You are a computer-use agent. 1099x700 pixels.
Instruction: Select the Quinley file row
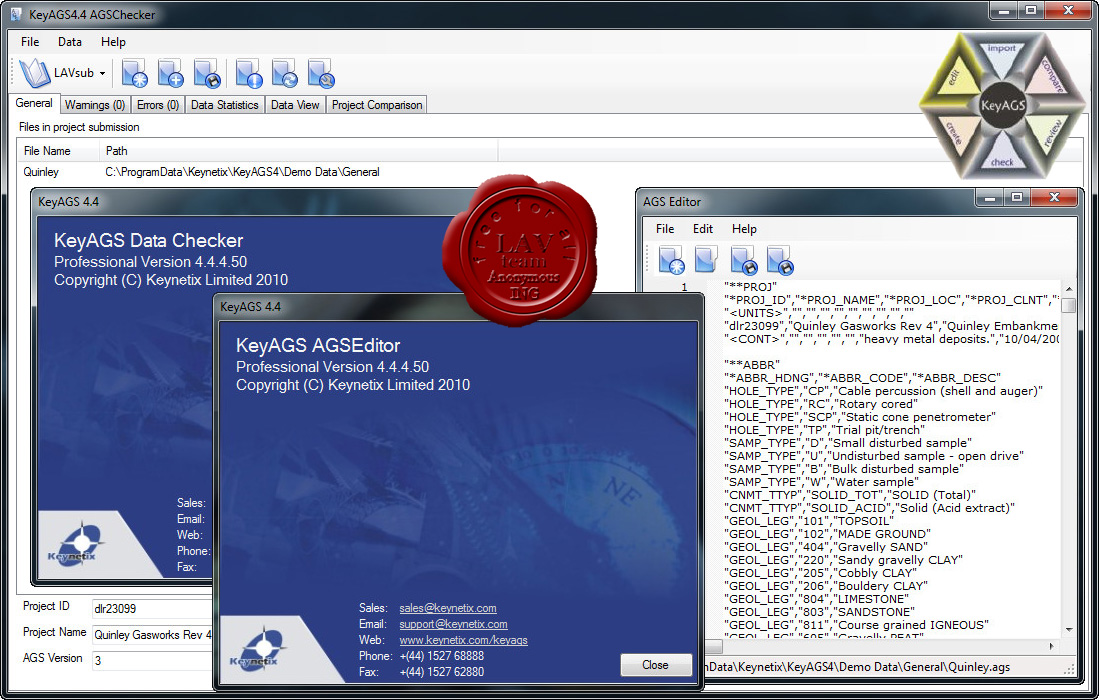click(41, 172)
